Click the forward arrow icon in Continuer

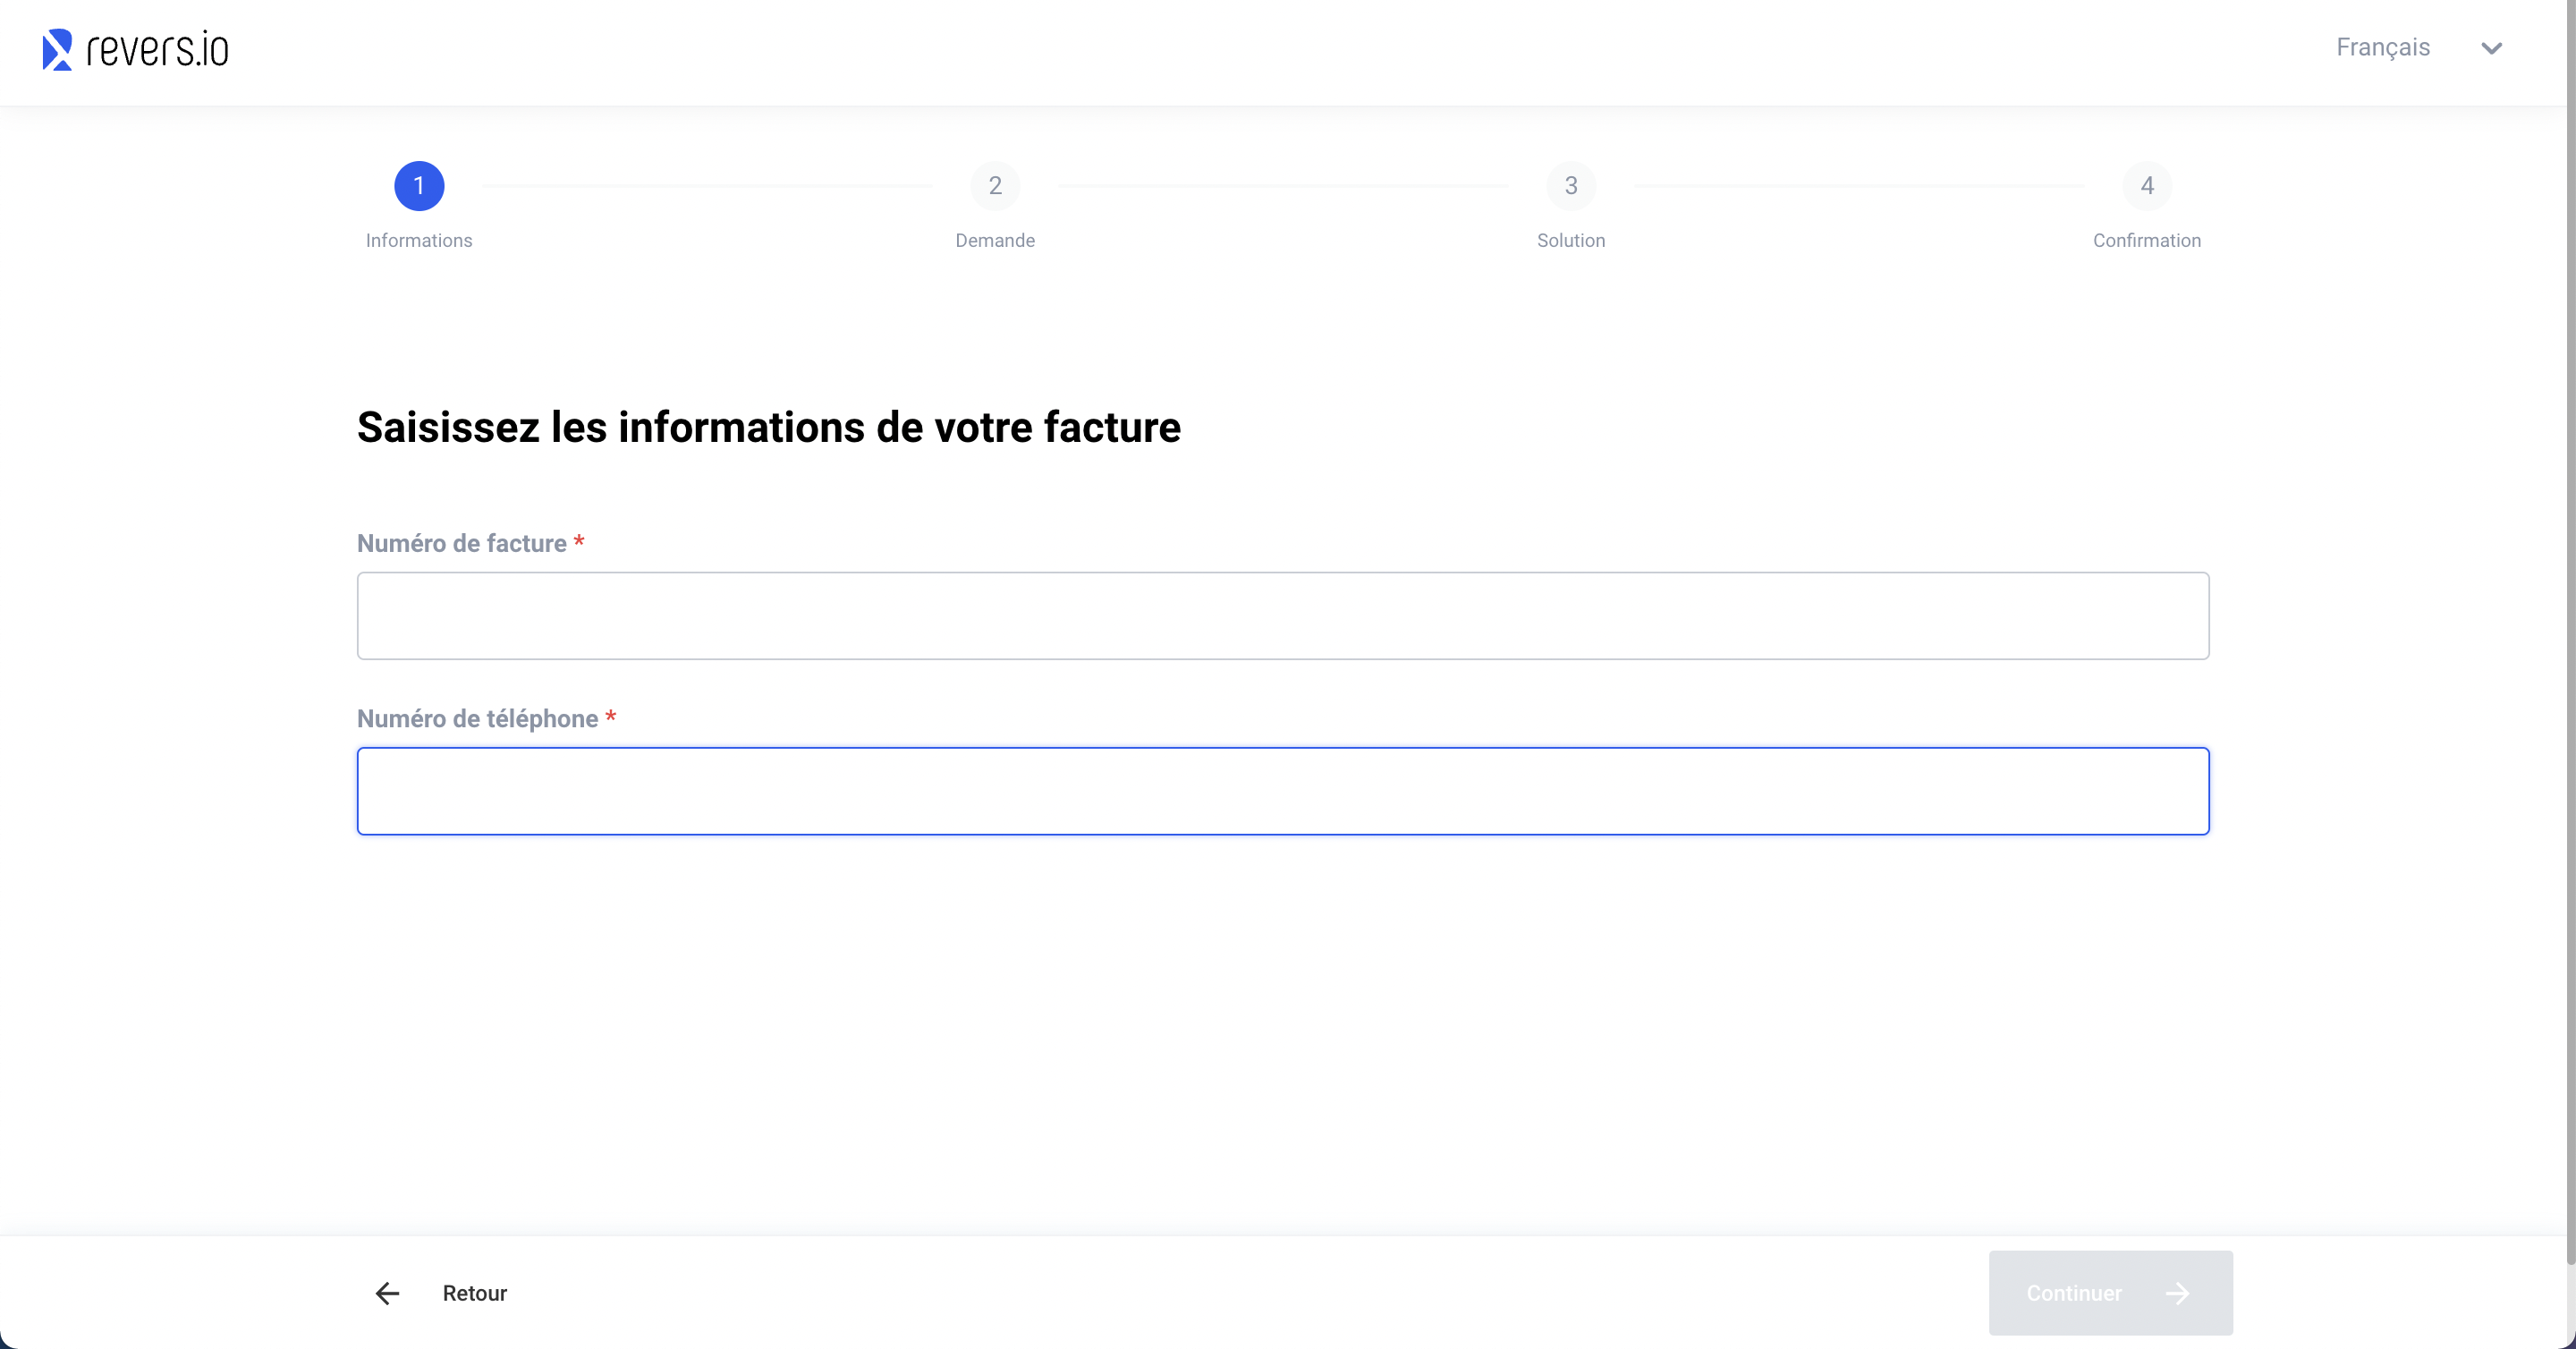pos(2177,1293)
